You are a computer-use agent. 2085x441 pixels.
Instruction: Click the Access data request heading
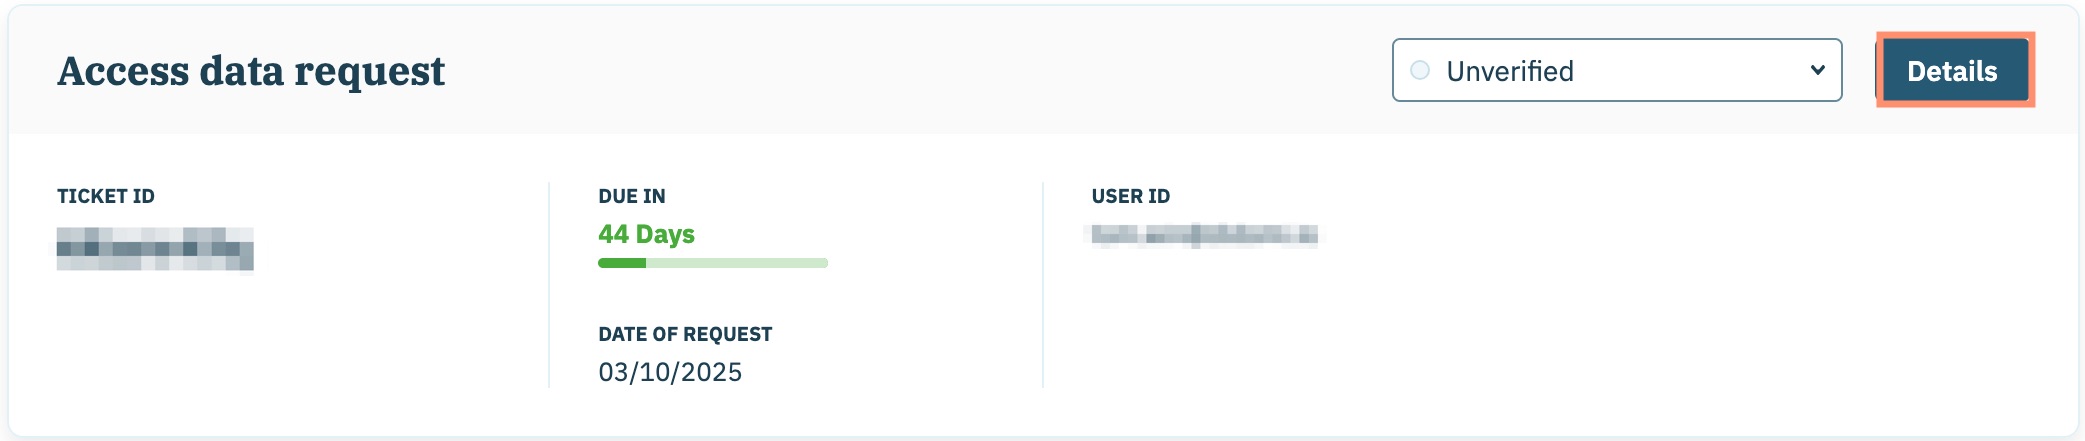coord(251,71)
